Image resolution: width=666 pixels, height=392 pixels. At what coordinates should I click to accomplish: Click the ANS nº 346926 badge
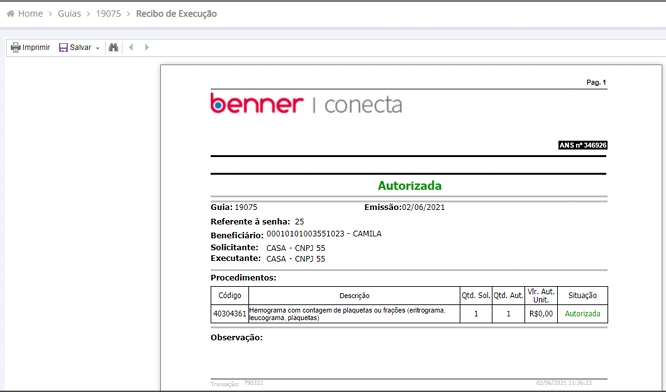coord(582,145)
